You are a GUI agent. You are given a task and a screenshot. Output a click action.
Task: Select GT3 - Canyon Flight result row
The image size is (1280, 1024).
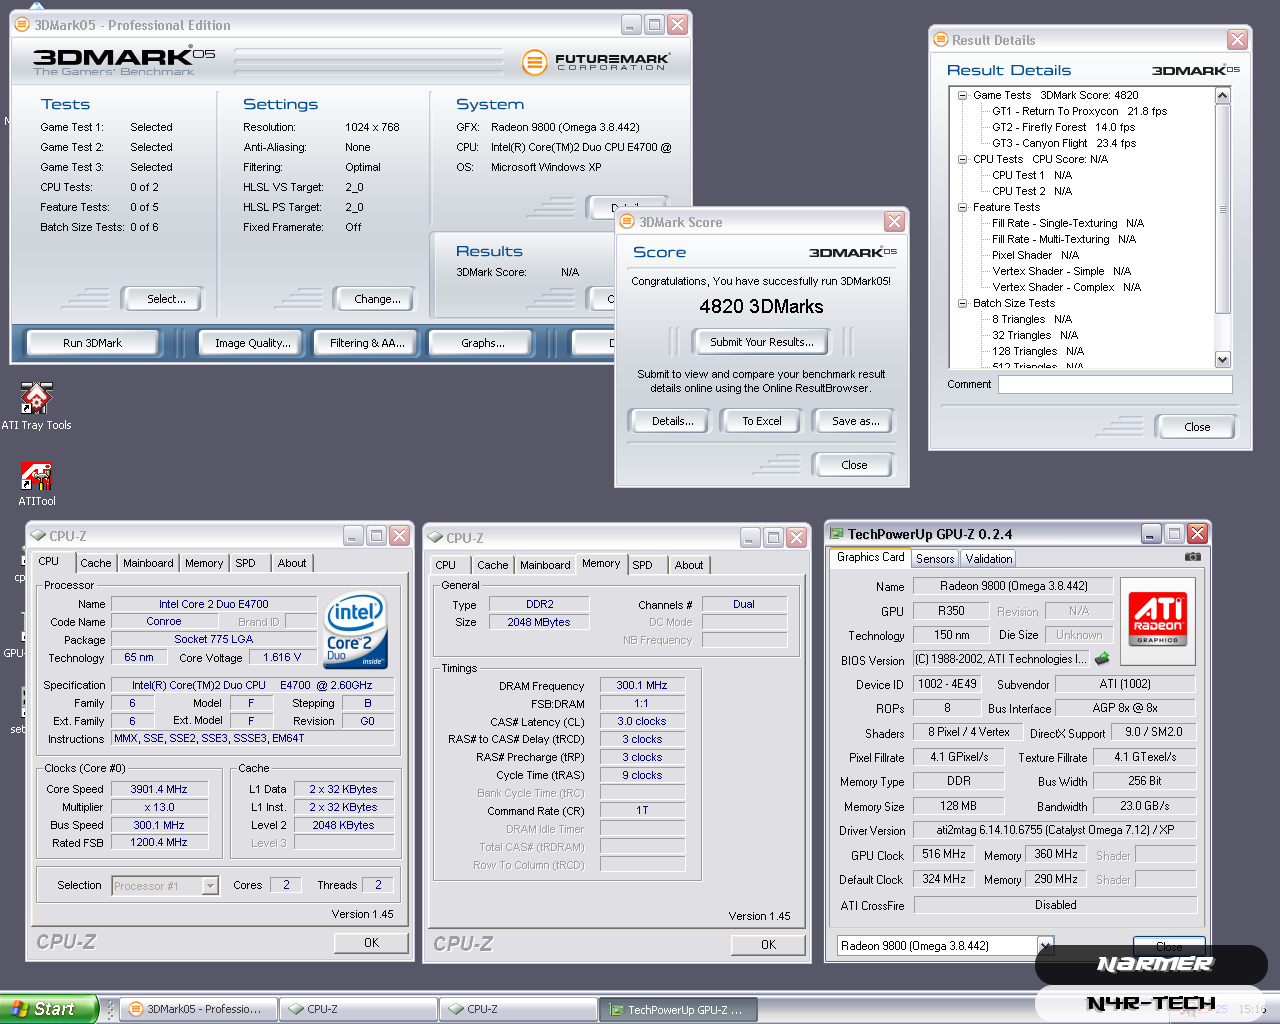(x=1064, y=144)
